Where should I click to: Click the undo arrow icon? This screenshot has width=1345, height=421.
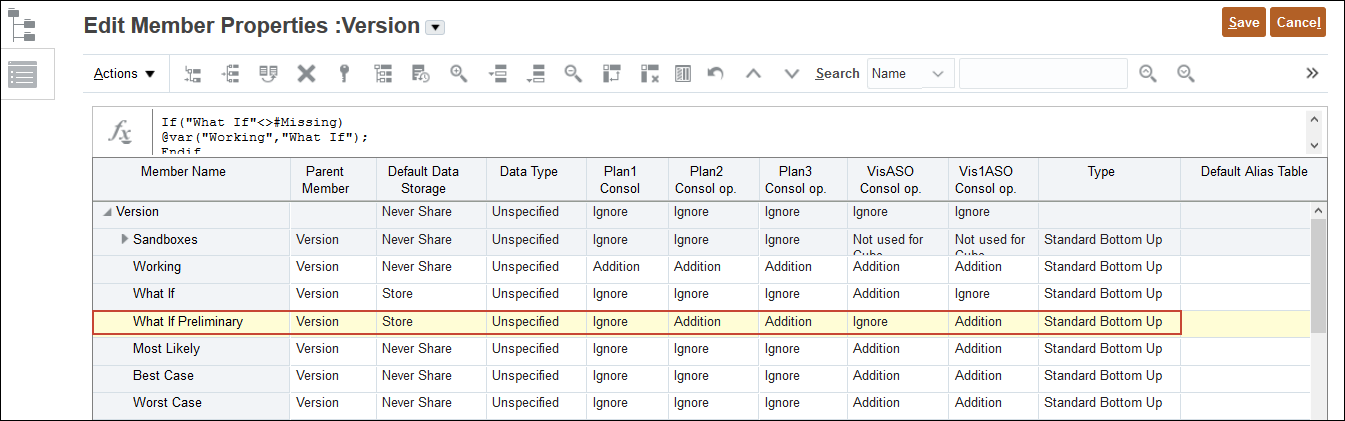(715, 73)
